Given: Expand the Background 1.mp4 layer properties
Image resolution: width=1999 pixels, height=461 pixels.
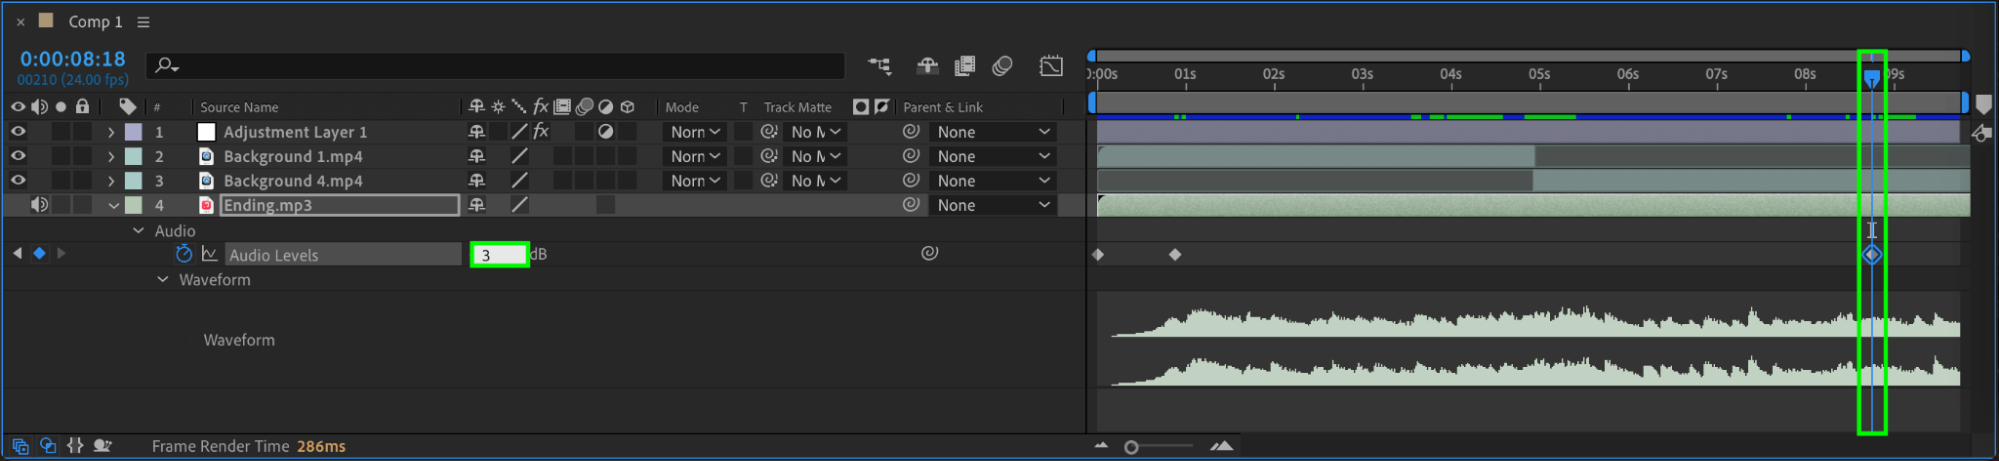Looking at the screenshot, I should pyautogui.click(x=111, y=157).
